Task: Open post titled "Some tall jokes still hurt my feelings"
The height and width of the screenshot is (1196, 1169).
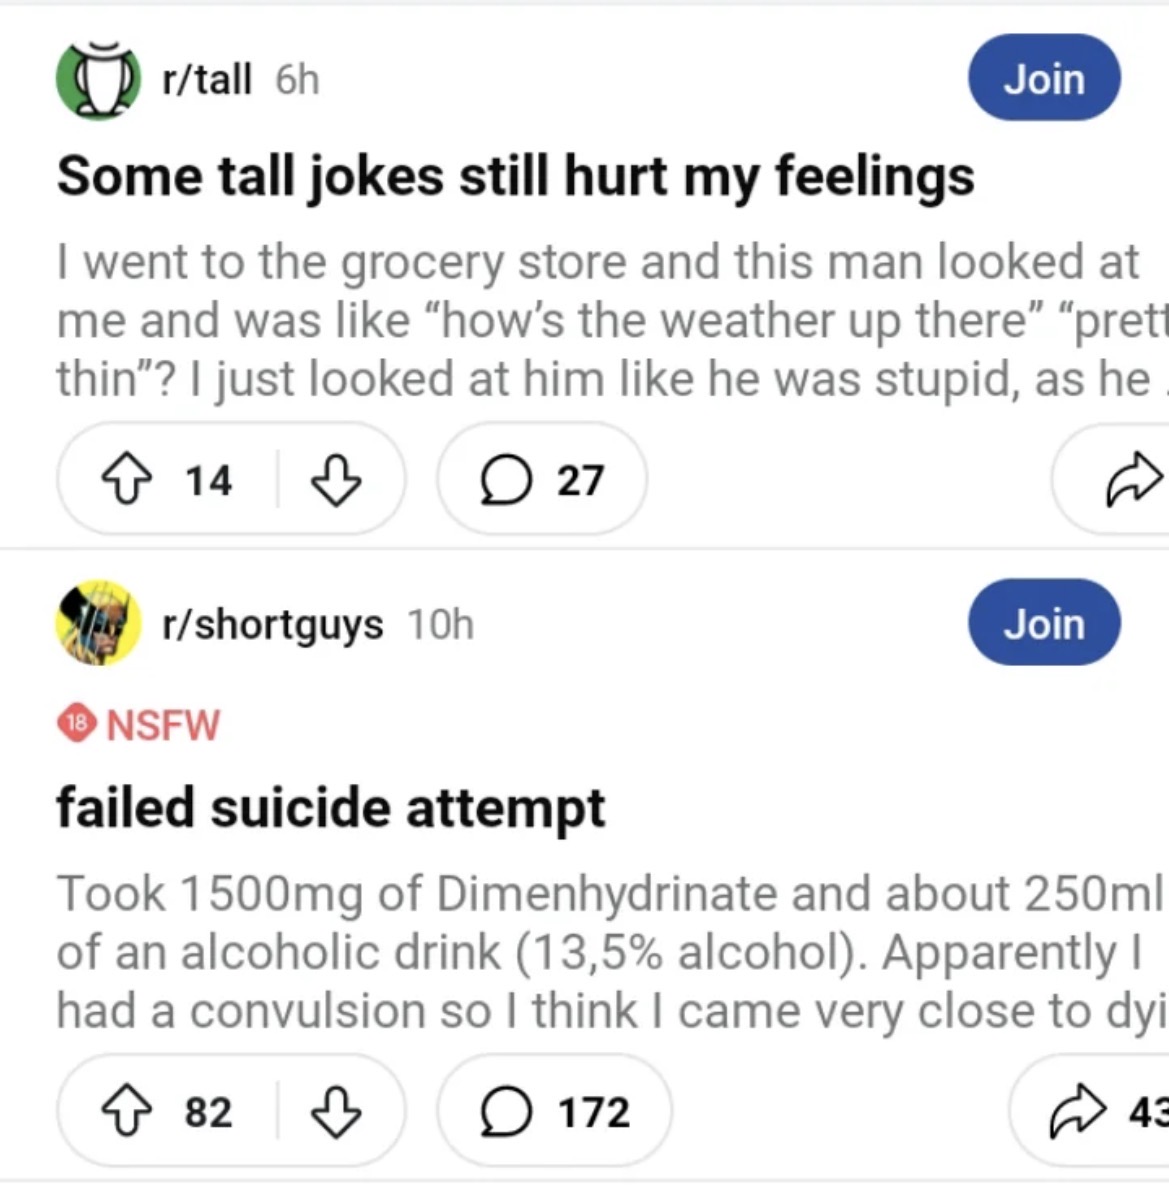Action: 515,177
